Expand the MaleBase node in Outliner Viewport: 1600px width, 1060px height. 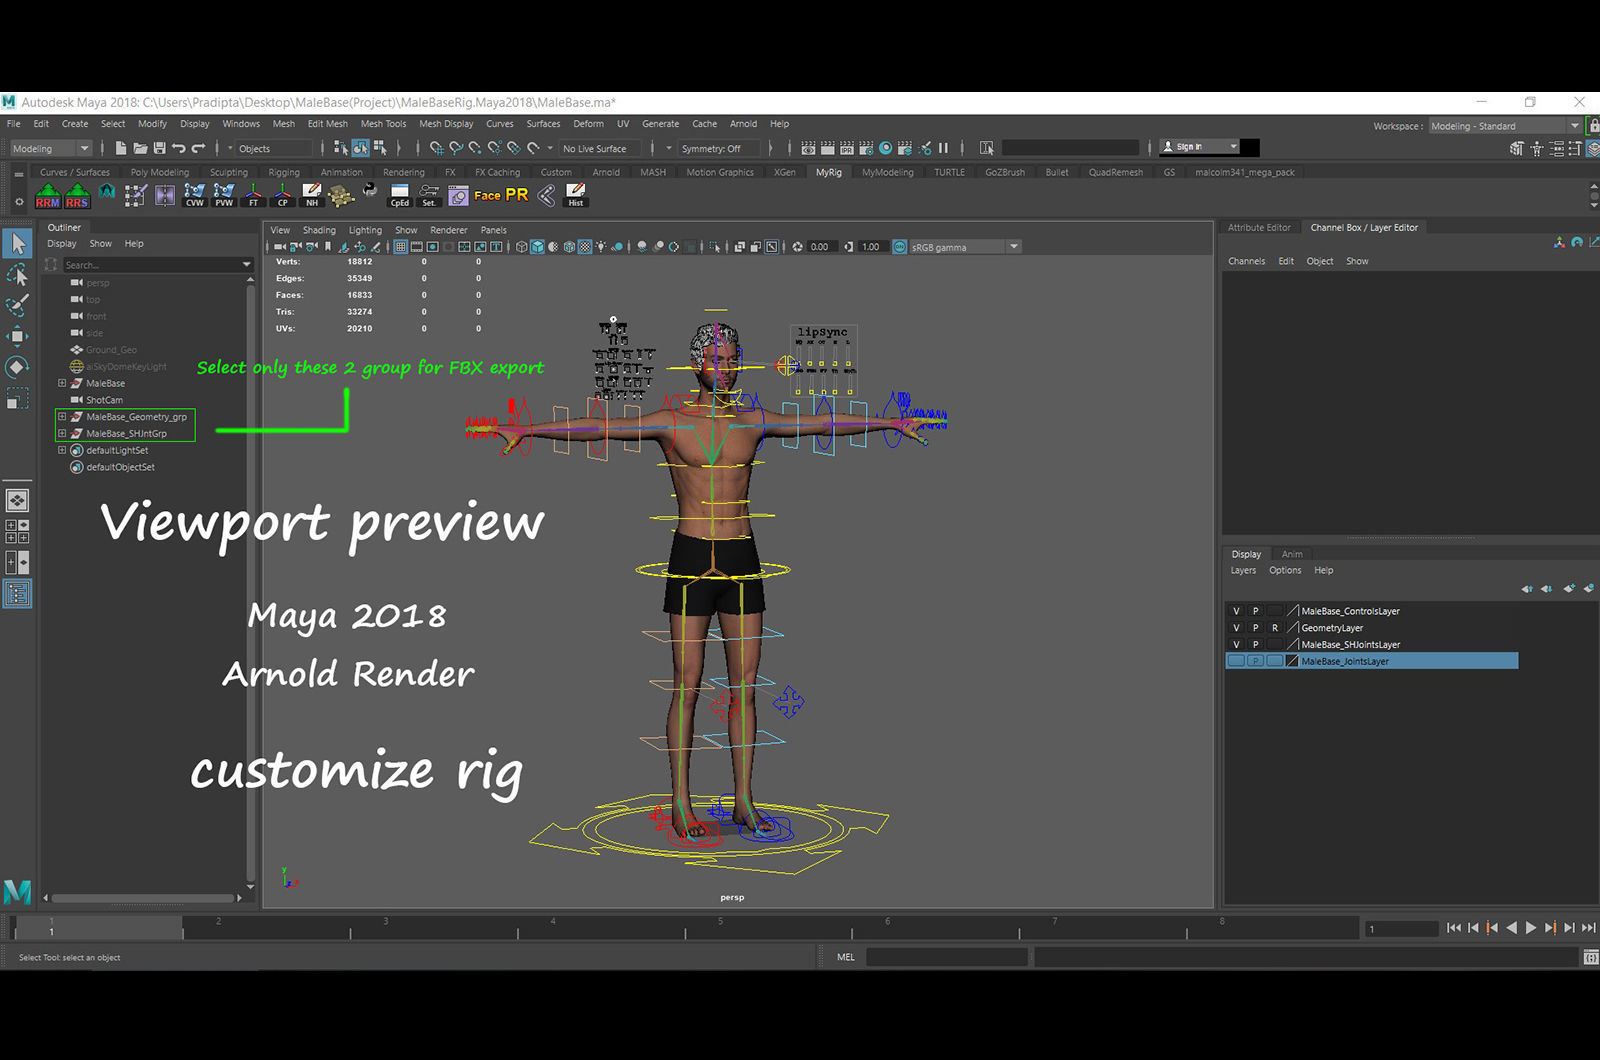point(62,383)
